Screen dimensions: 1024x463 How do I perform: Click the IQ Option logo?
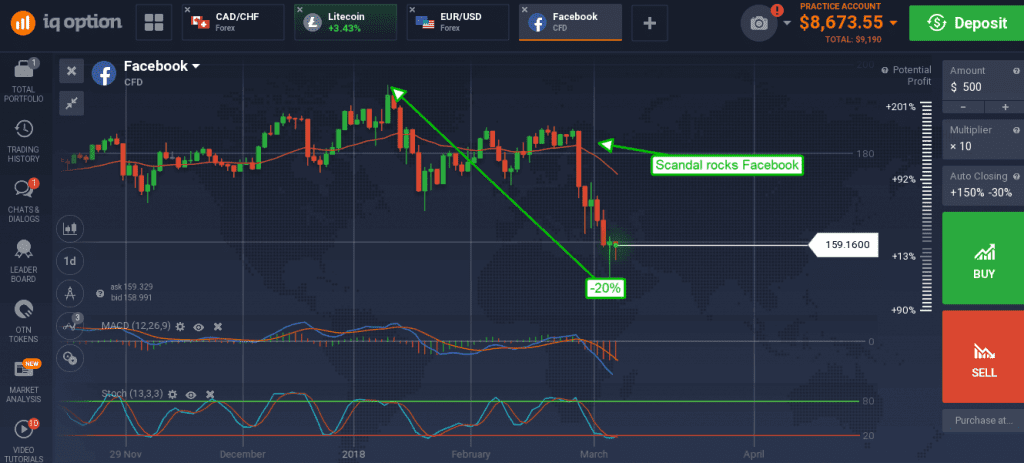pyautogui.click(x=65, y=23)
